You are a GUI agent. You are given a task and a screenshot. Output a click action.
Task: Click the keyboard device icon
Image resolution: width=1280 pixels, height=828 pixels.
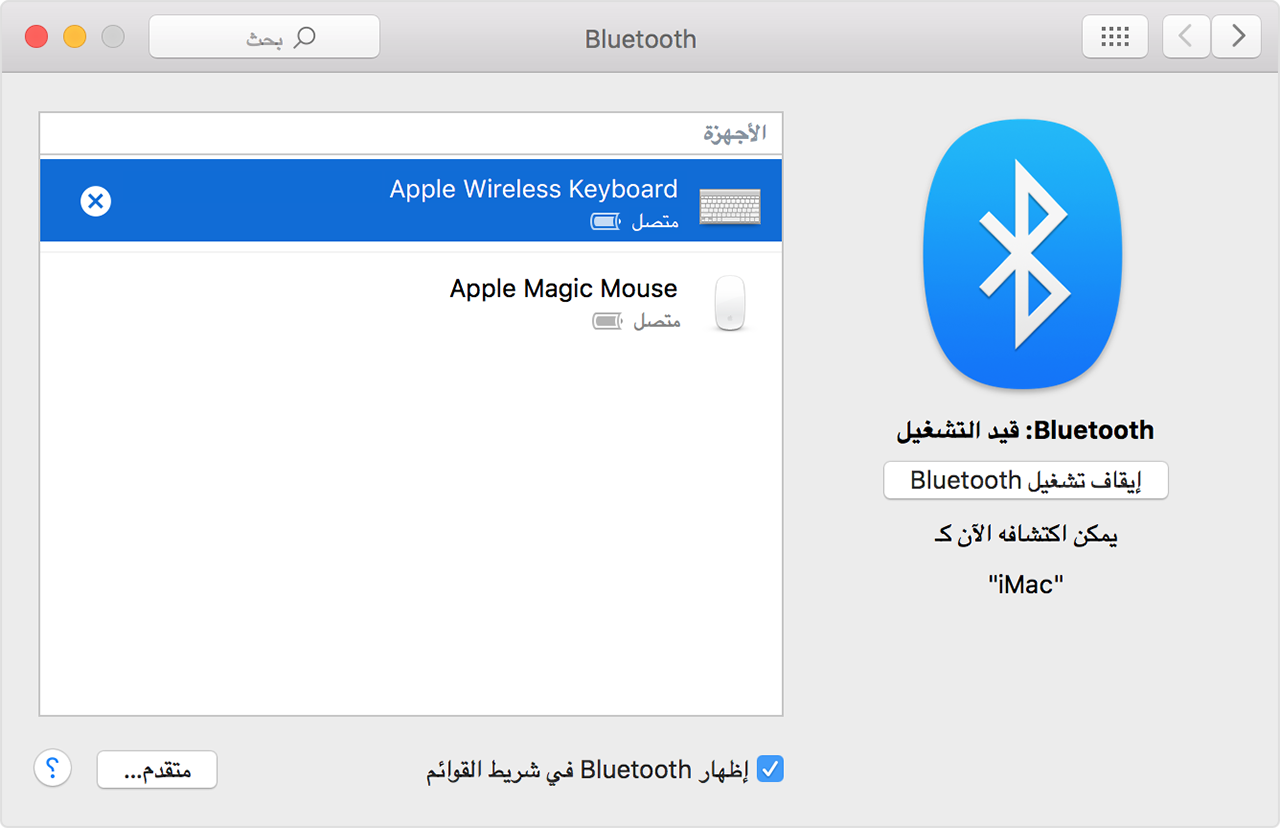pyautogui.click(x=730, y=205)
